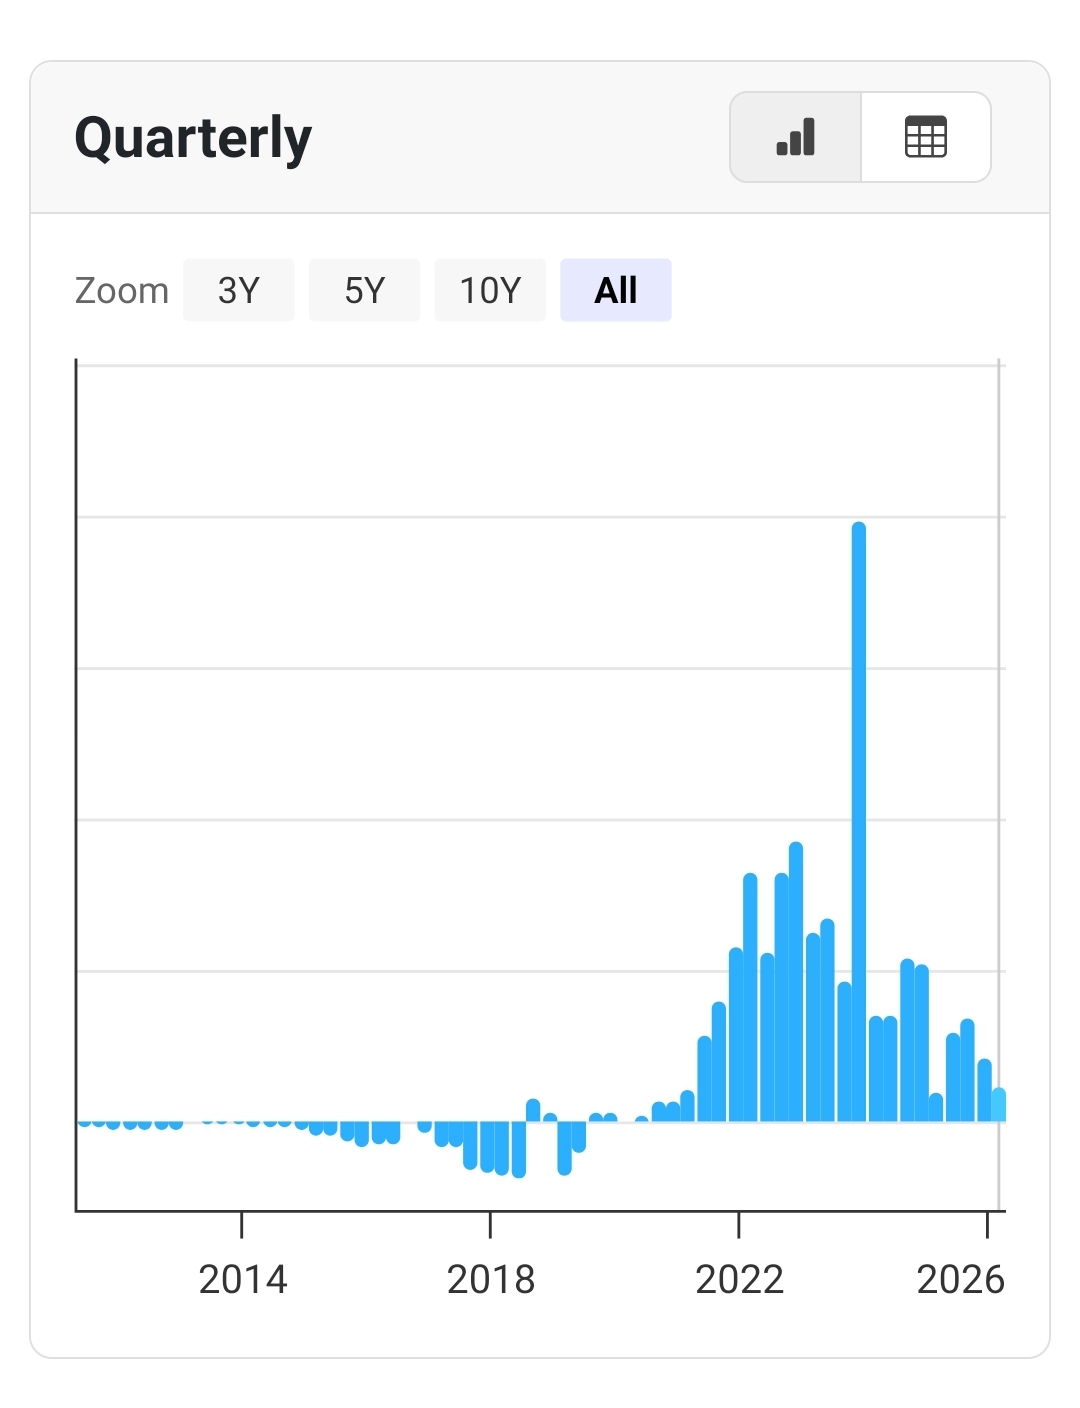Click the last lighter-colored bar at the chart's right edge

point(999,1105)
